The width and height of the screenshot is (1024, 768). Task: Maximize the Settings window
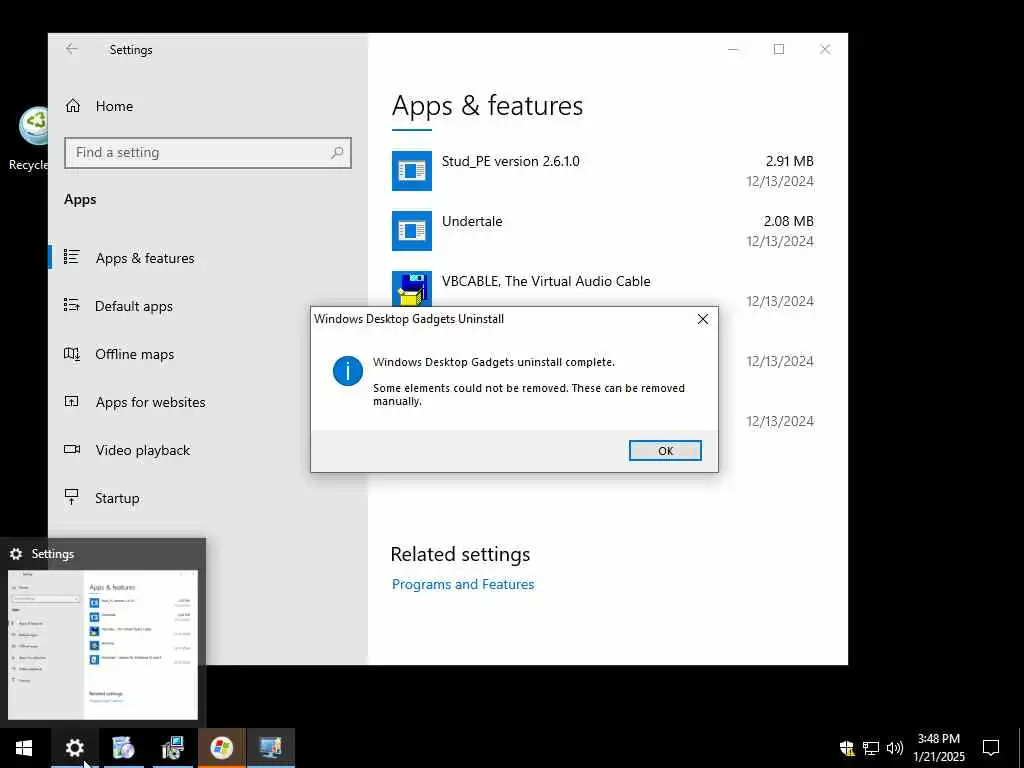click(778, 49)
